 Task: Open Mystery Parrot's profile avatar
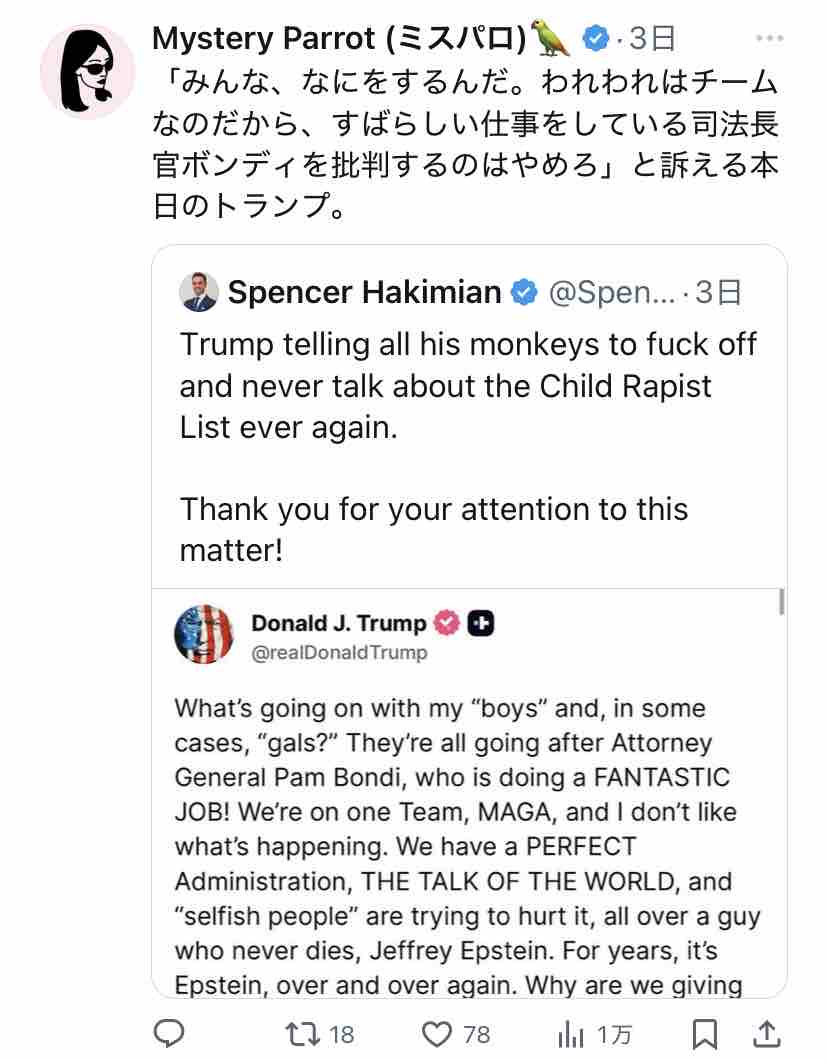pyautogui.click(x=87, y=71)
